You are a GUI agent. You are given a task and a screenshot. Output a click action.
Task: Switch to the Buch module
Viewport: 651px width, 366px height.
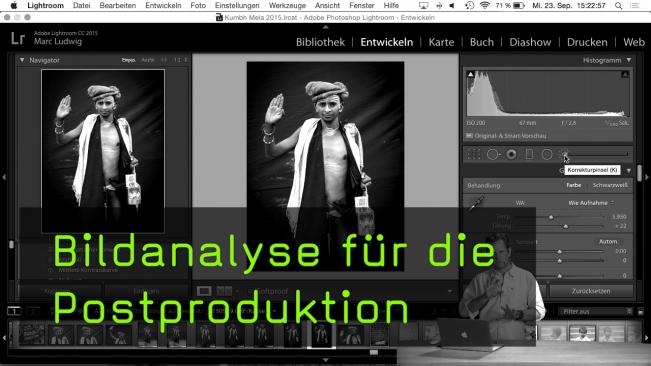point(482,42)
